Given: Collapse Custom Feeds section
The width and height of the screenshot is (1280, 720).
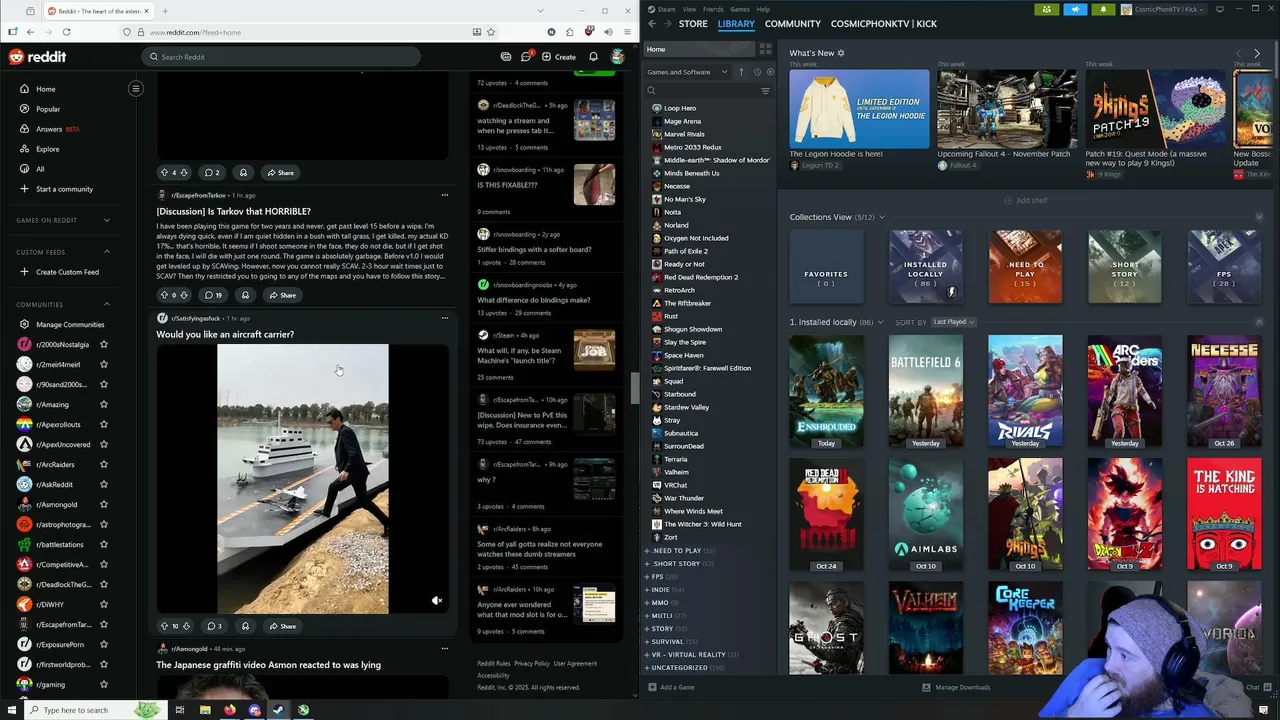Looking at the screenshot, I should 107,252.
